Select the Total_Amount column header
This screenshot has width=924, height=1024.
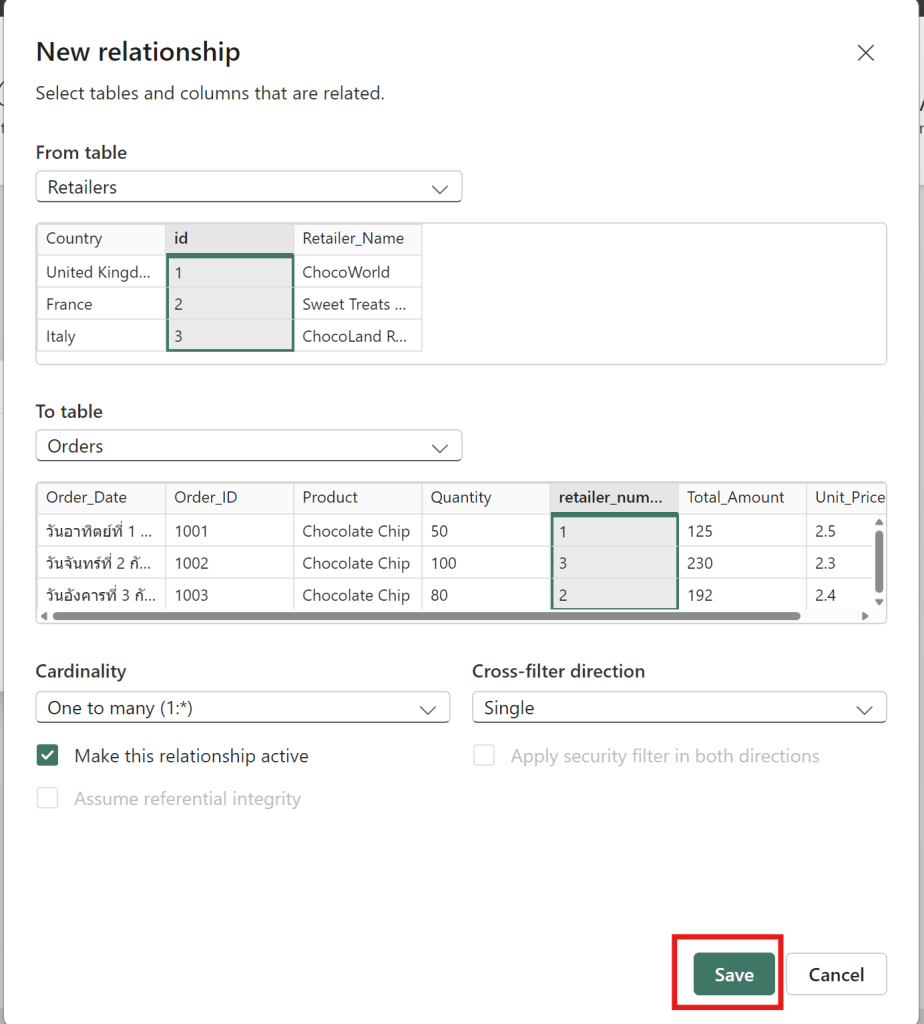(x=741, y=498)
